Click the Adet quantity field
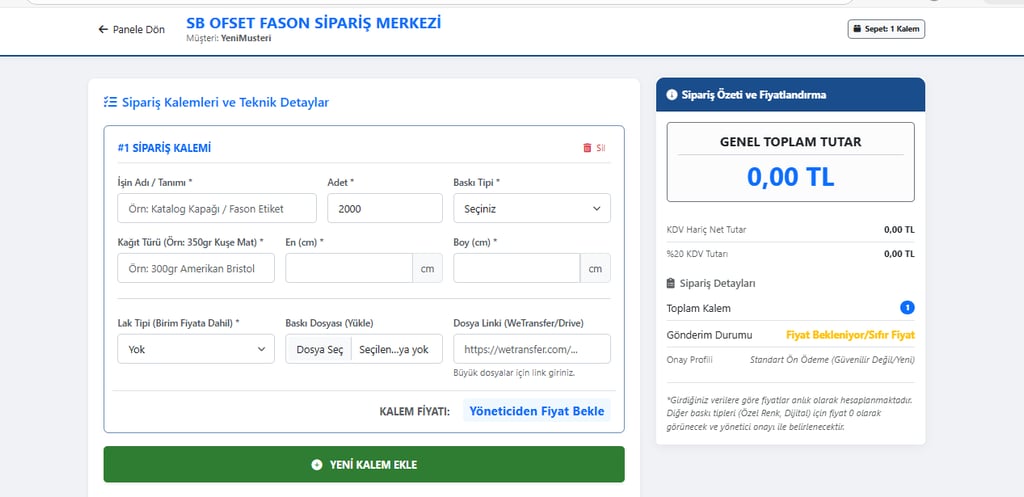This screenshot has height=497, width=1024. pyautogui.click(x=384, y=208)
